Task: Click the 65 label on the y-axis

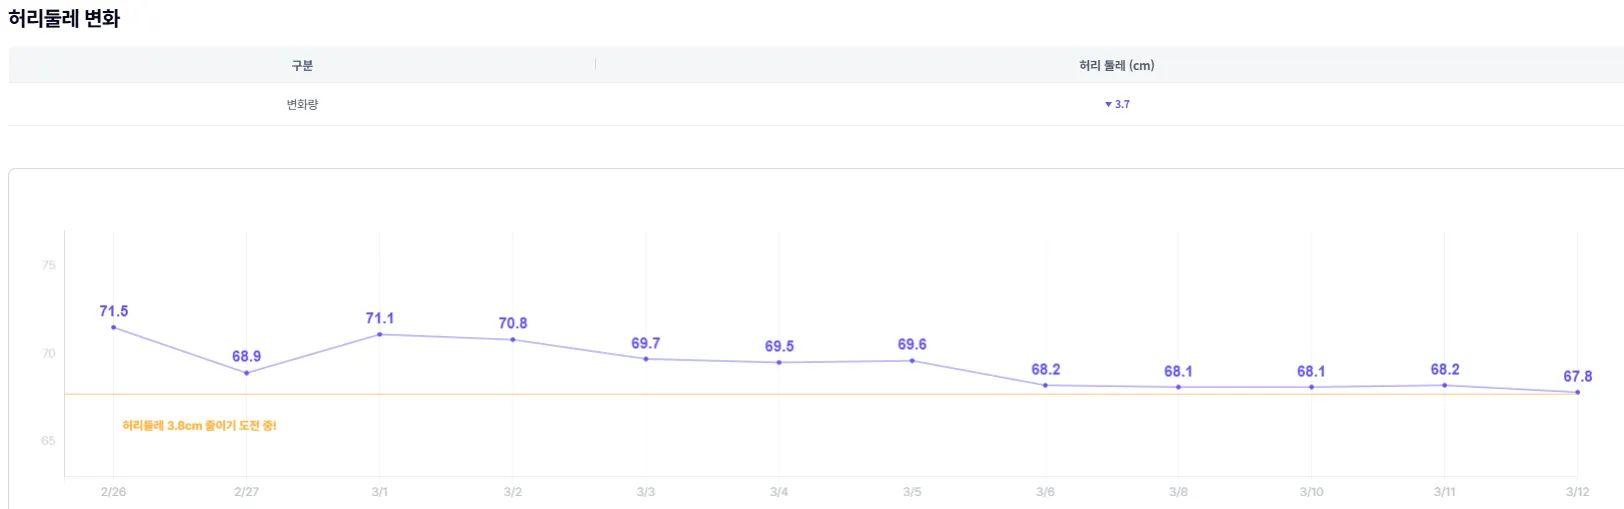Action: pos(49,441)
